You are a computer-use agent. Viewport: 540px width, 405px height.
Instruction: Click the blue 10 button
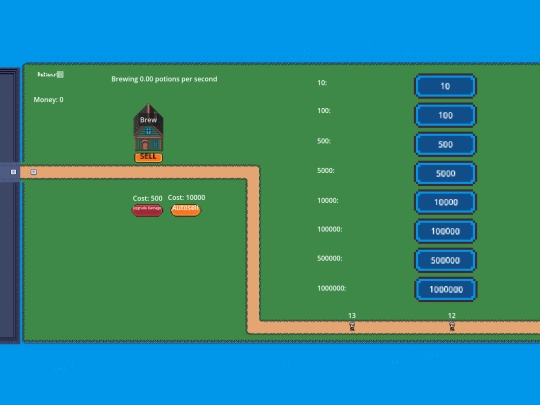[445, 86]
